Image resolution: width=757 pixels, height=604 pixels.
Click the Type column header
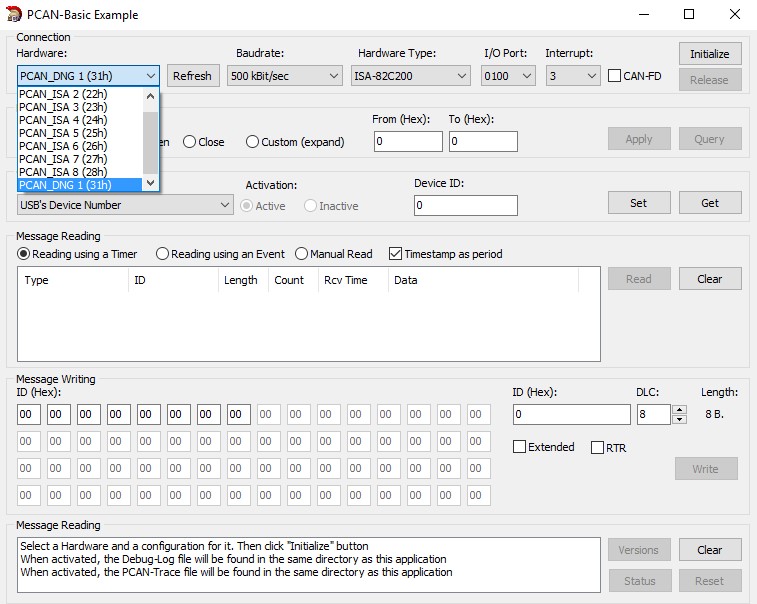tap(73, 280)
